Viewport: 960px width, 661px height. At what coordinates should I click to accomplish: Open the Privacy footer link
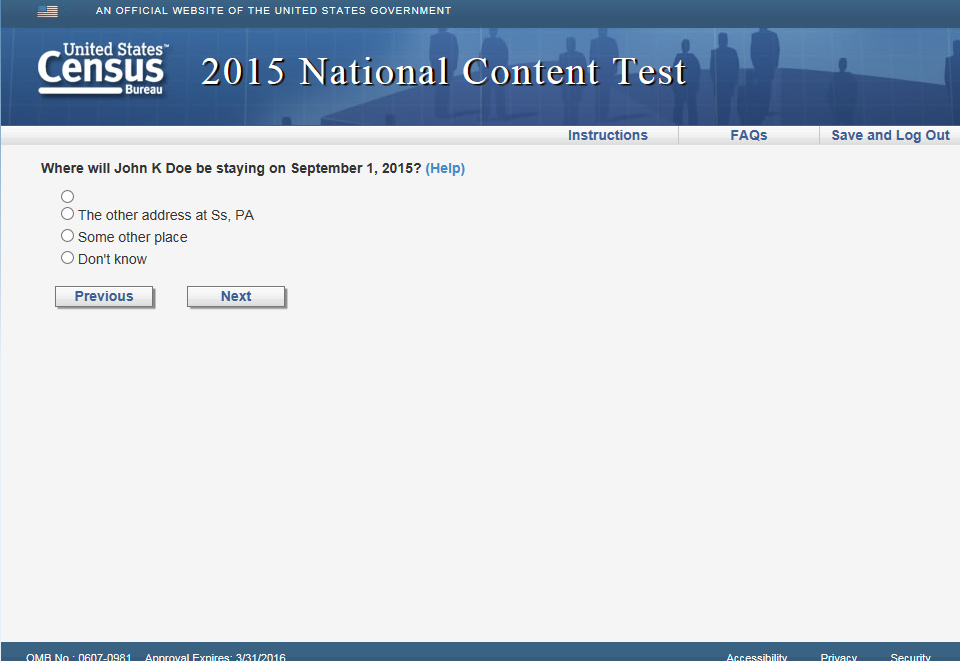[838, 657]
